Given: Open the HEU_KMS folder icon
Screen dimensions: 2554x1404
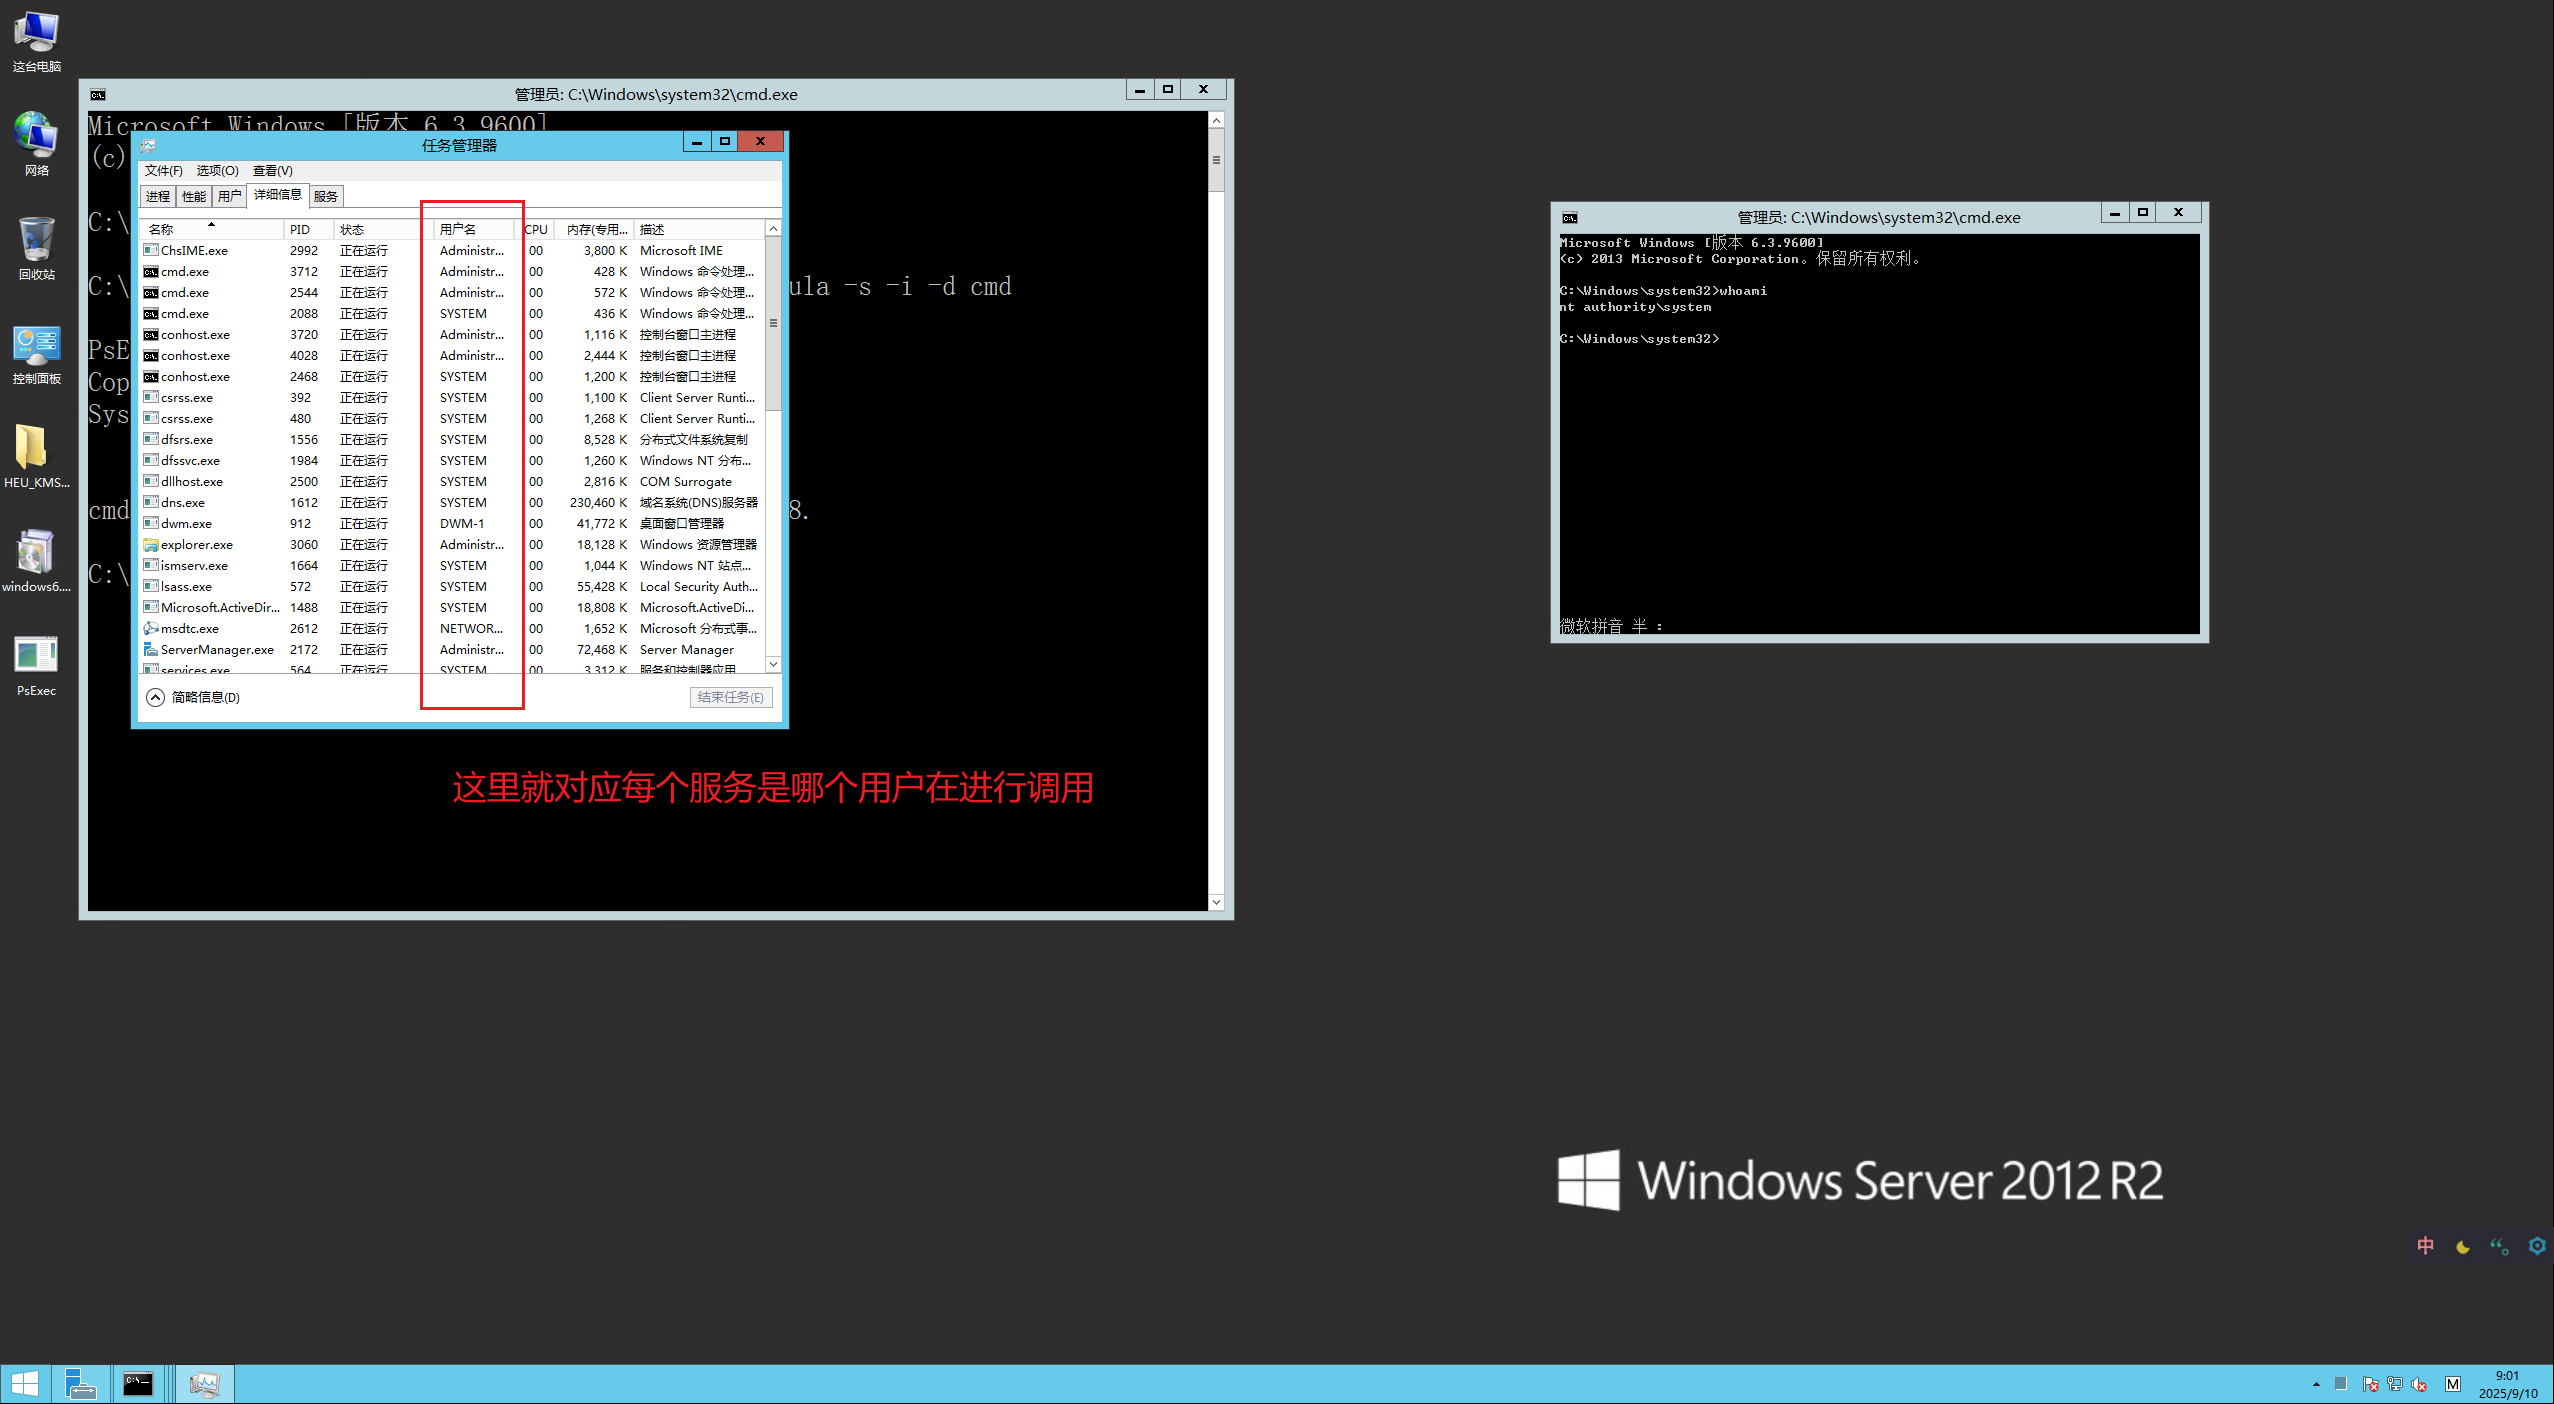Looking at the screenshot, I should point(32,448).
